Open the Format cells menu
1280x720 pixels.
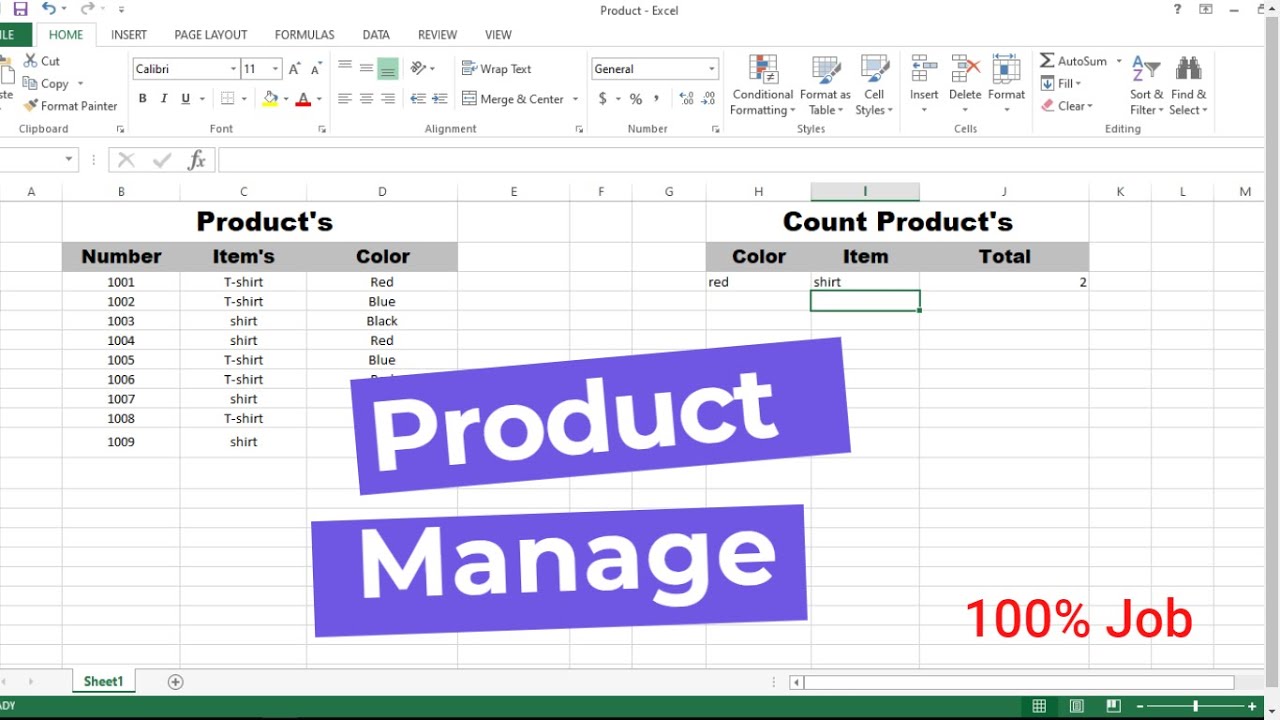point(1006,86)
